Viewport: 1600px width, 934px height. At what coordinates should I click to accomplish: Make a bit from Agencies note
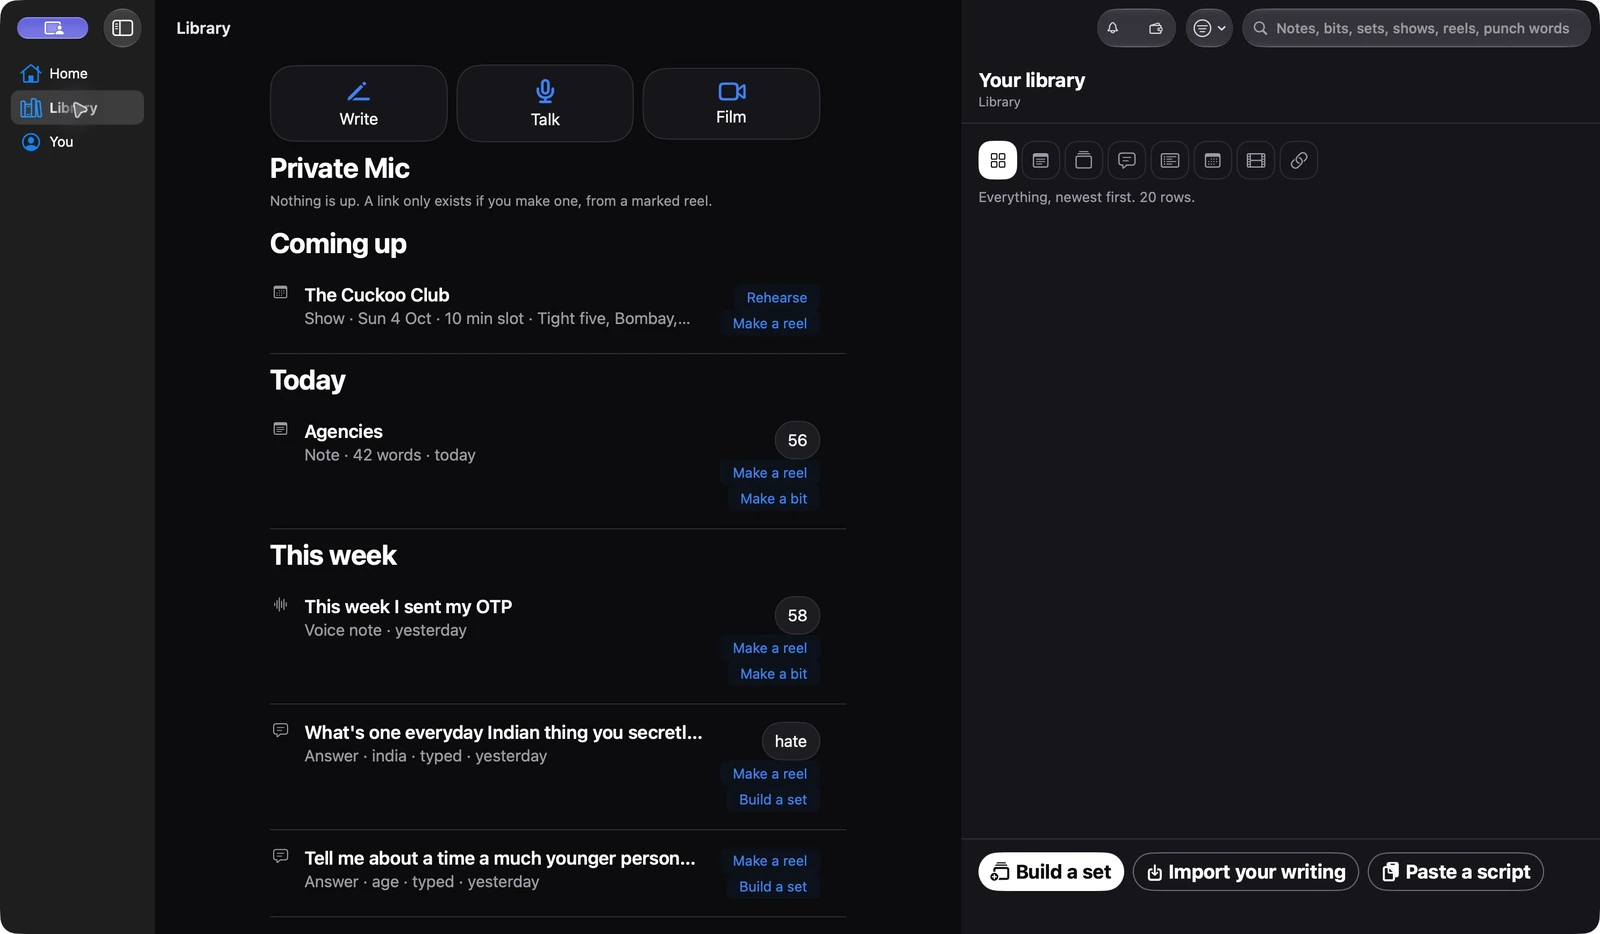773,499
